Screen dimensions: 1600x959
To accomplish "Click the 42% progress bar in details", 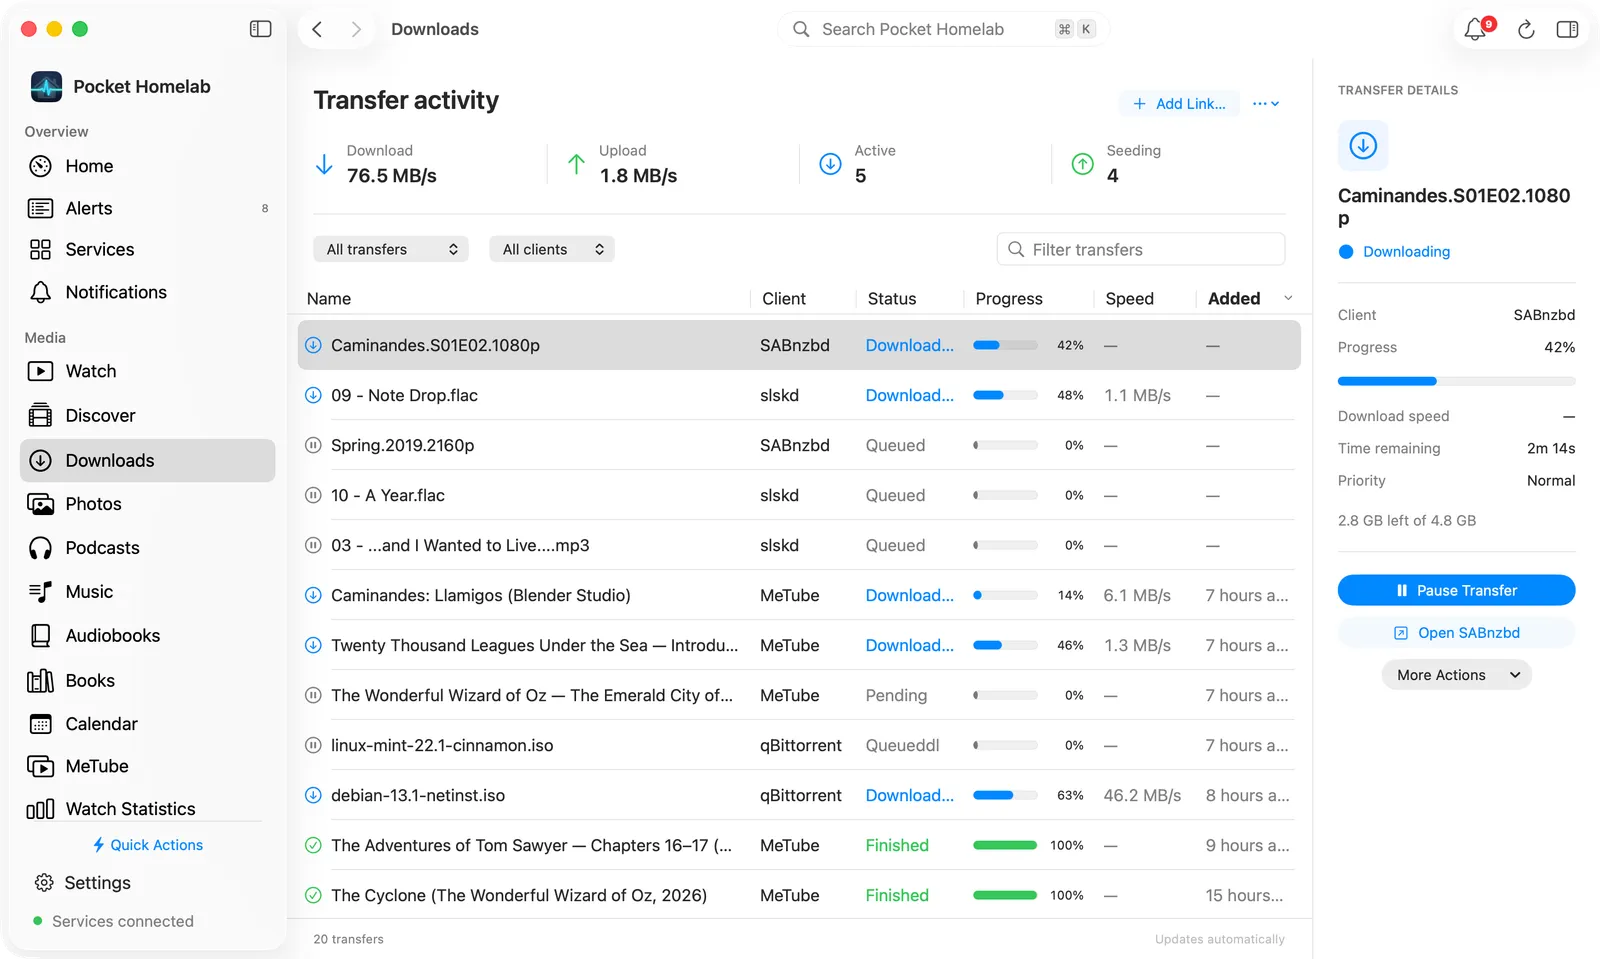I will point(1456,381).
